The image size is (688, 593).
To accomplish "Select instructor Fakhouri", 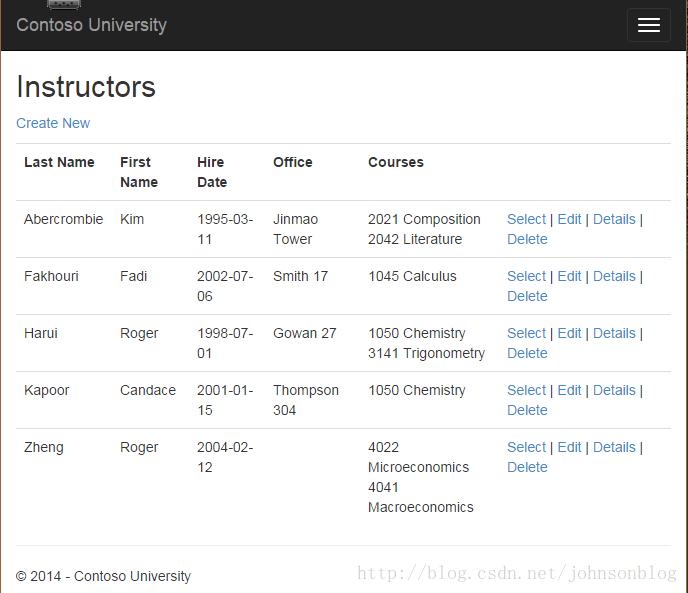I will pos(526,276).
